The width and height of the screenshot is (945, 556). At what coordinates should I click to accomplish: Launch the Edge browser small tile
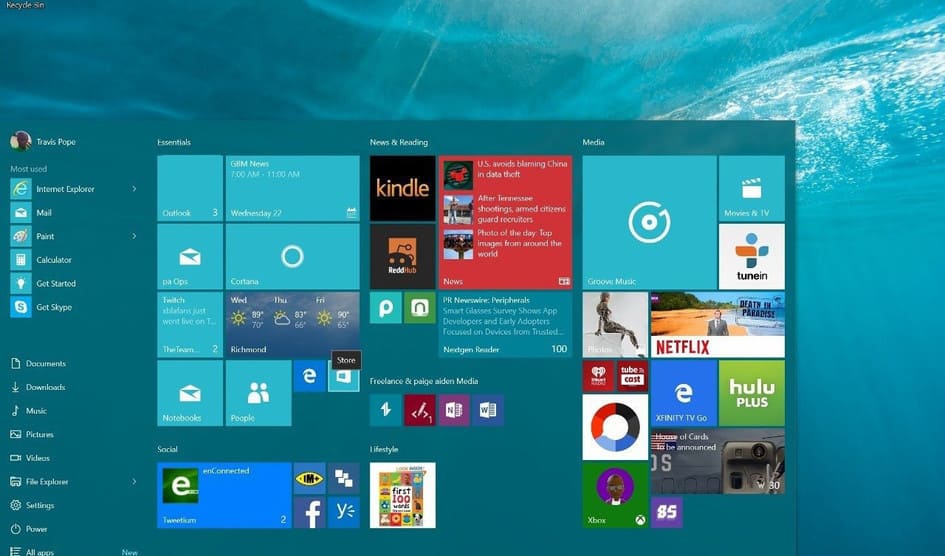pyautogui.click(x=309, y=376)
